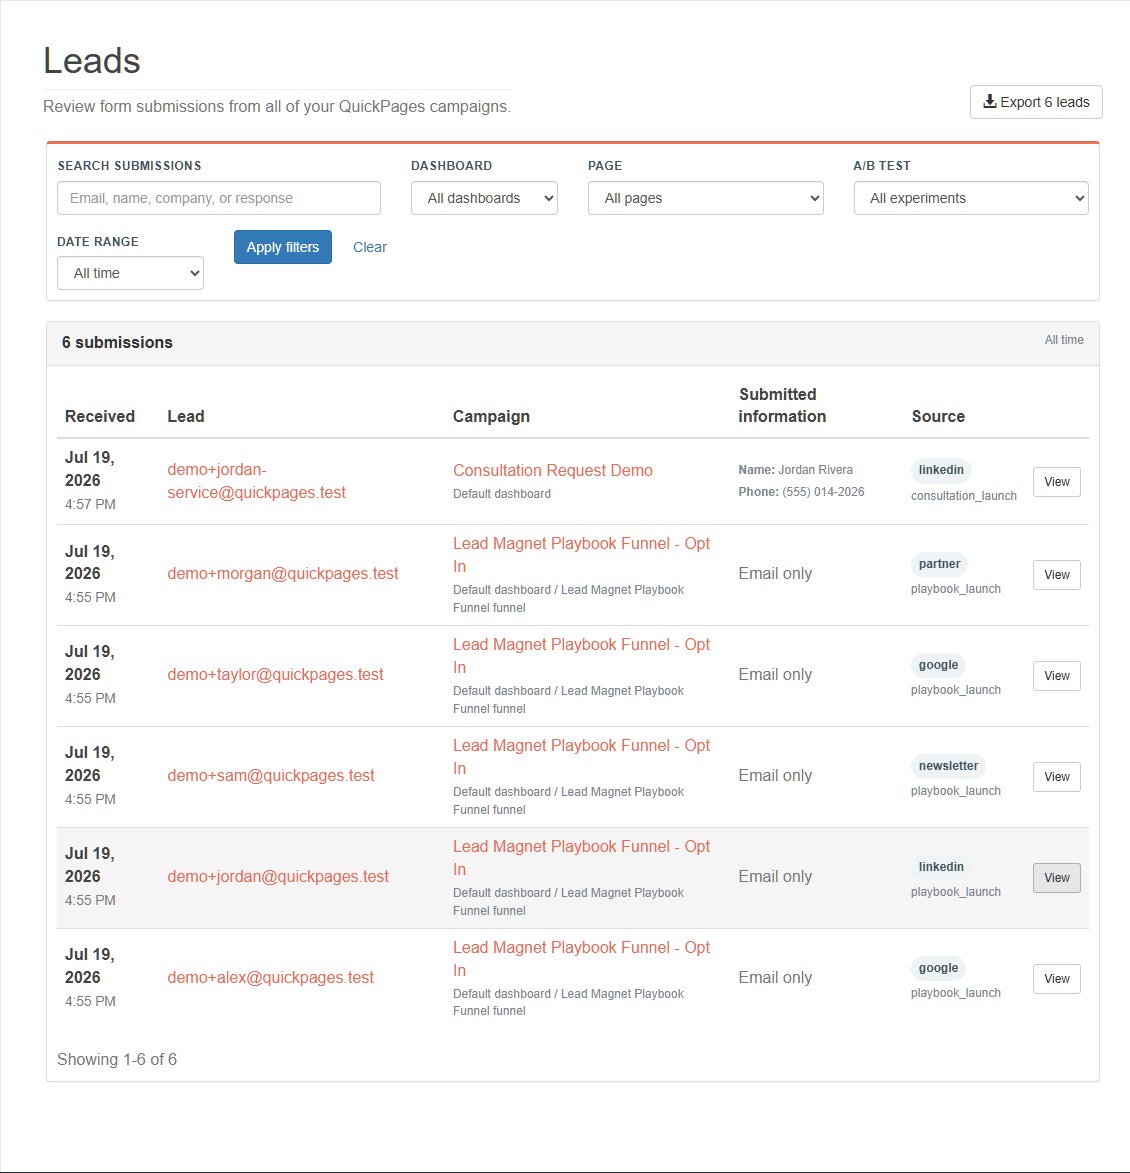Screen dimensions: 1130x1173
Task: Click Default dashboard text under Consultation Request Demo
Action: click(x=502, y=494)
